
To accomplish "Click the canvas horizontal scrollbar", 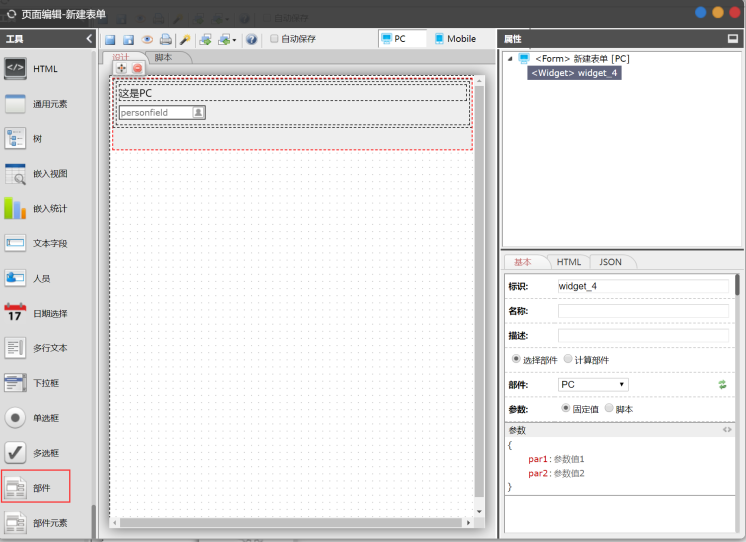I will (x=291, y=522).
